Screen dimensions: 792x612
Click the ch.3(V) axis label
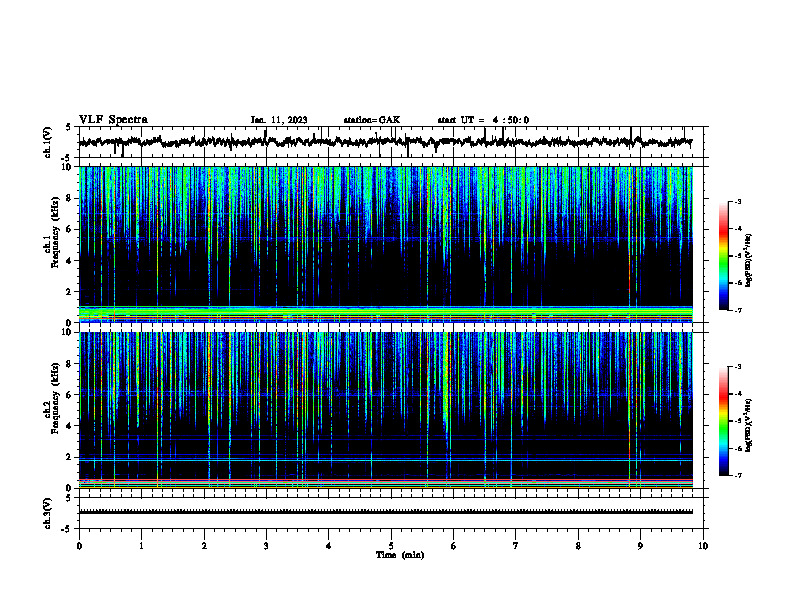[x=47, y=513]
